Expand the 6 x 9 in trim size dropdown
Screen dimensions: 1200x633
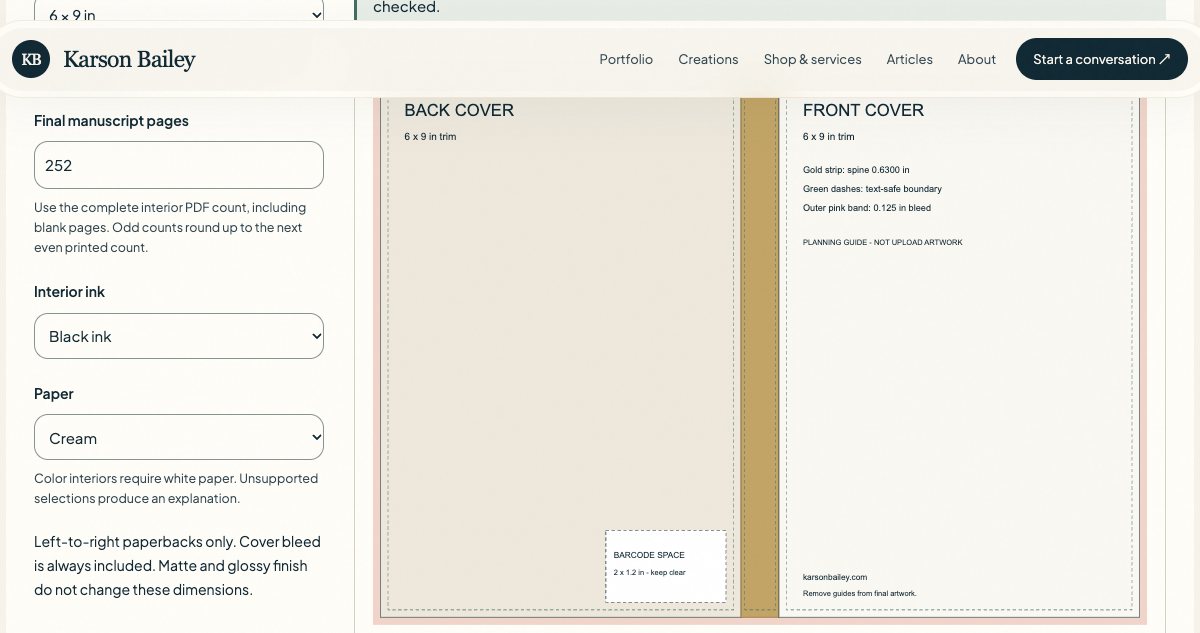pos(179,14)
